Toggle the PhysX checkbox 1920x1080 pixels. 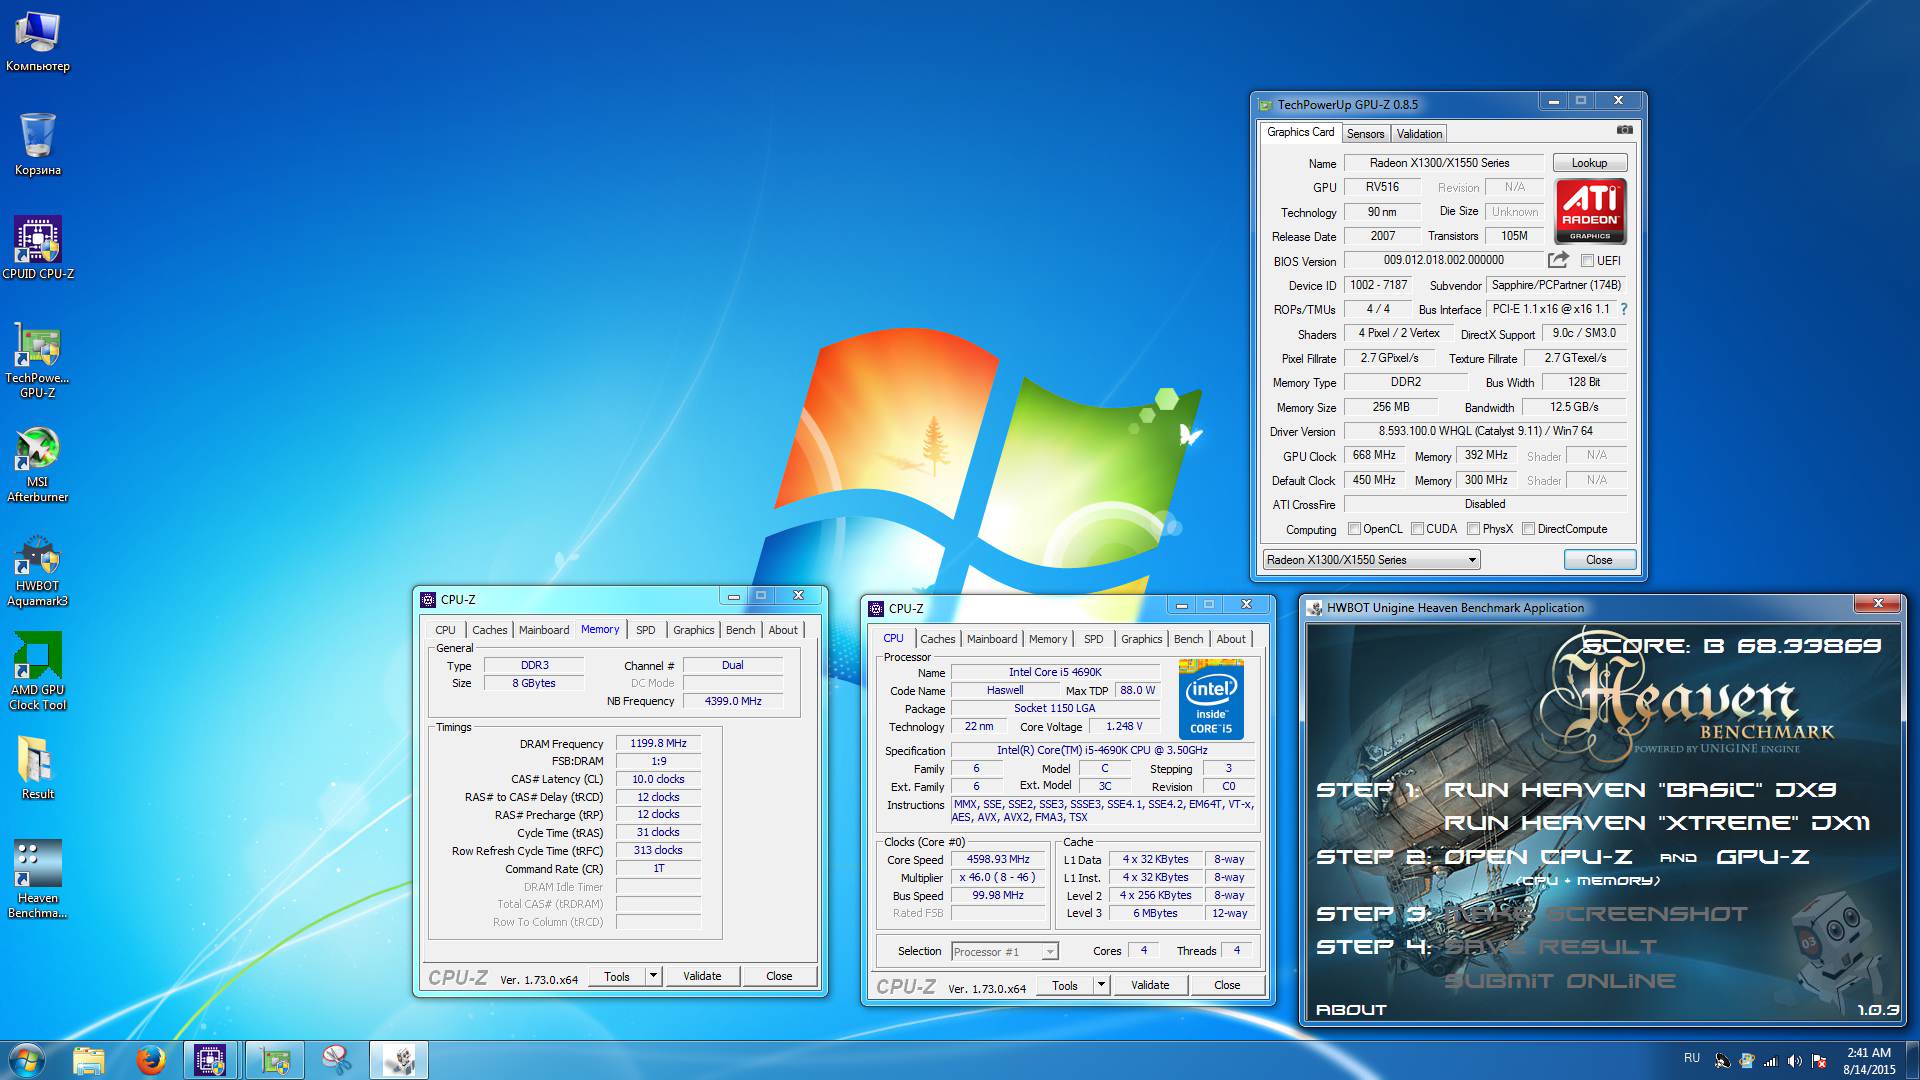tap(1474, 529)
